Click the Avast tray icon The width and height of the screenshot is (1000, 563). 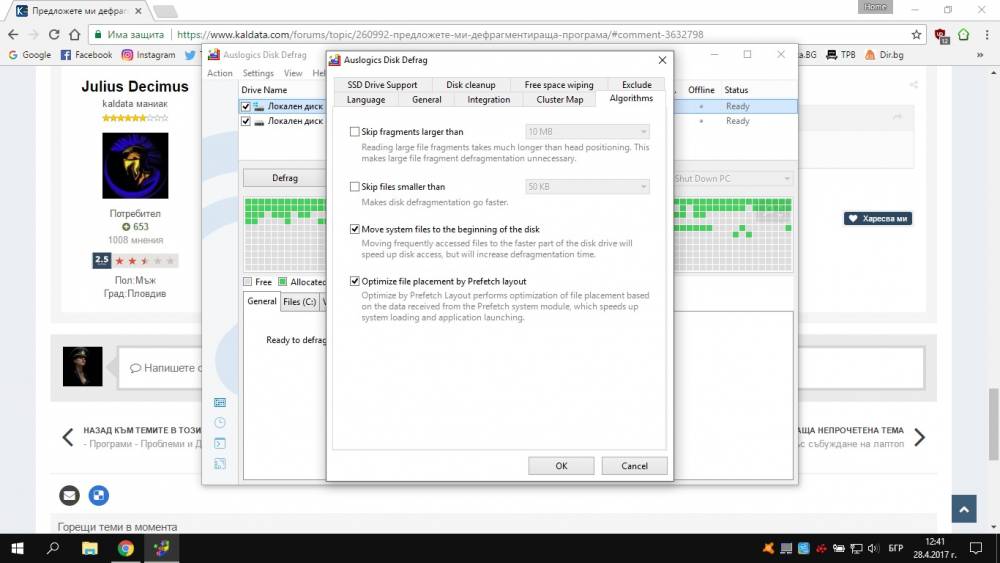[768, 548]
